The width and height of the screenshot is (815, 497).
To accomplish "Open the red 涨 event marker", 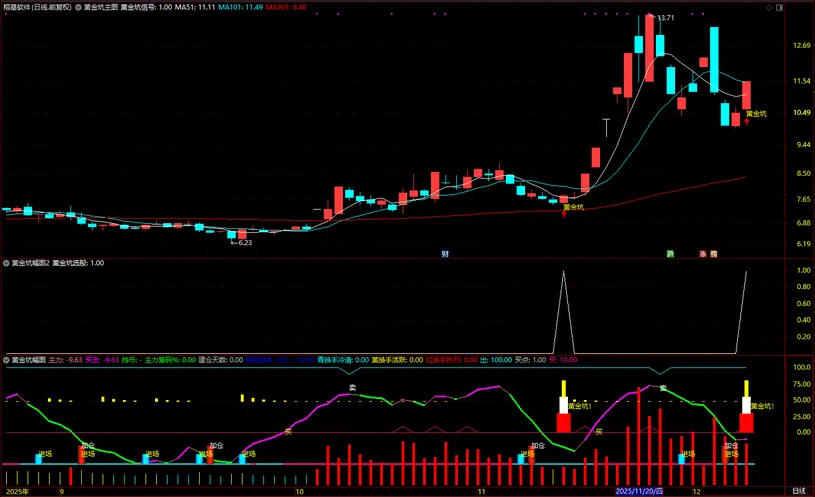I will pyautogui.click(x=703, y=254).
